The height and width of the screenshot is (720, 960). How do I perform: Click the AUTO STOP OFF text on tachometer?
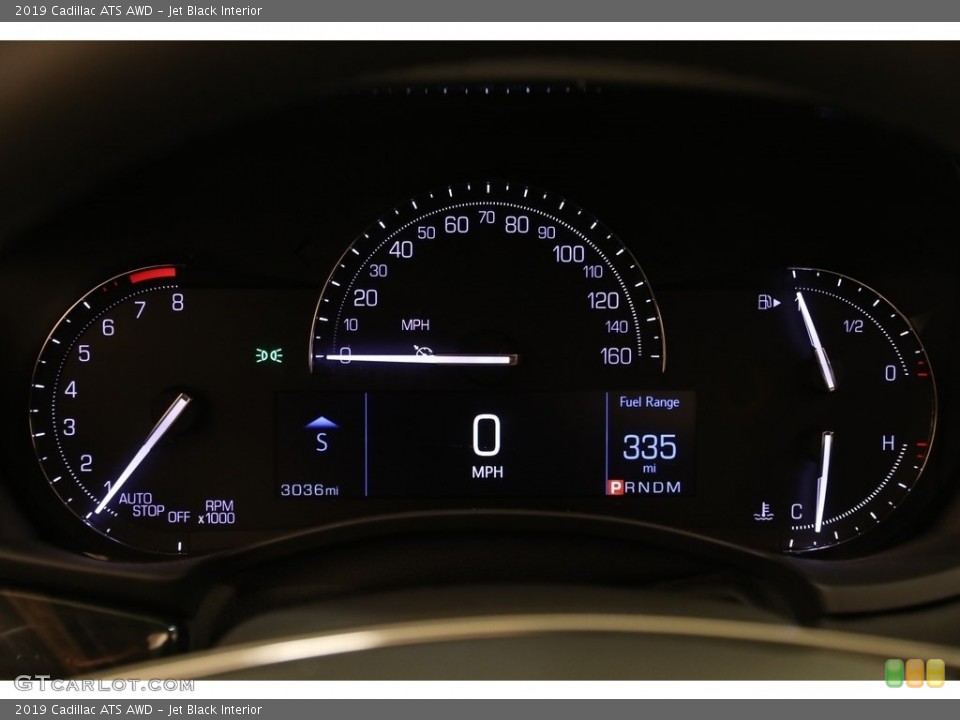coord(154,508)
